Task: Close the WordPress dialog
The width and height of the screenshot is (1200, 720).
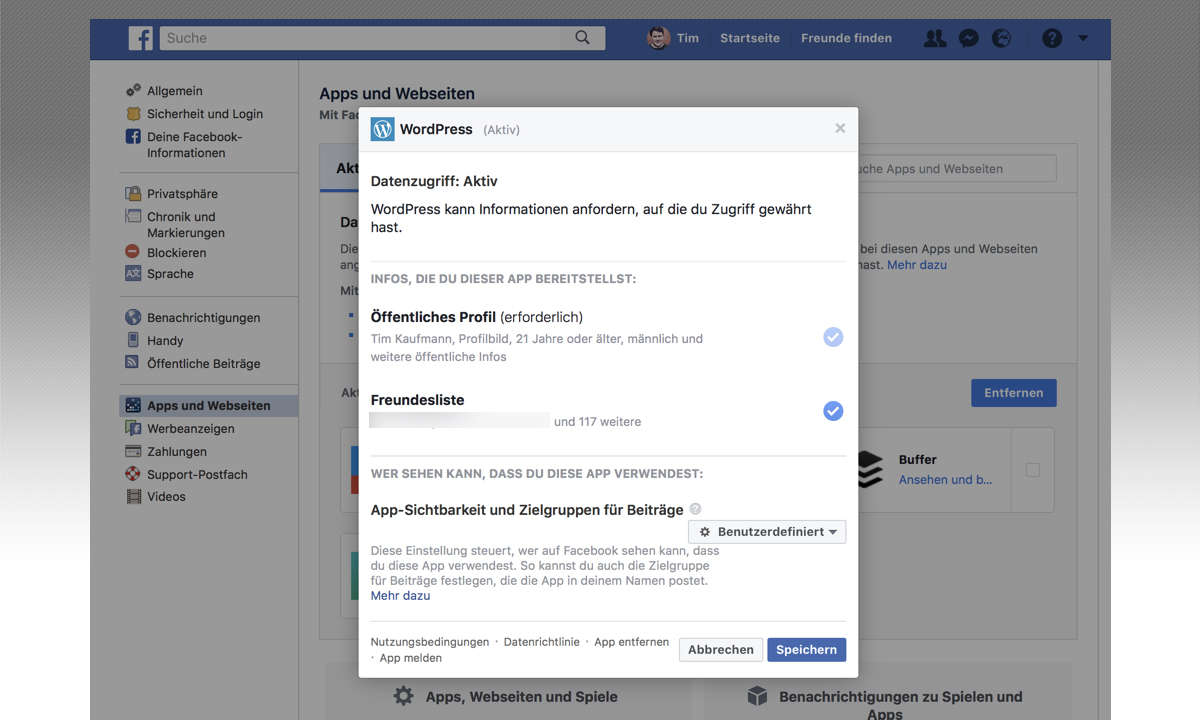Action: 840,128
